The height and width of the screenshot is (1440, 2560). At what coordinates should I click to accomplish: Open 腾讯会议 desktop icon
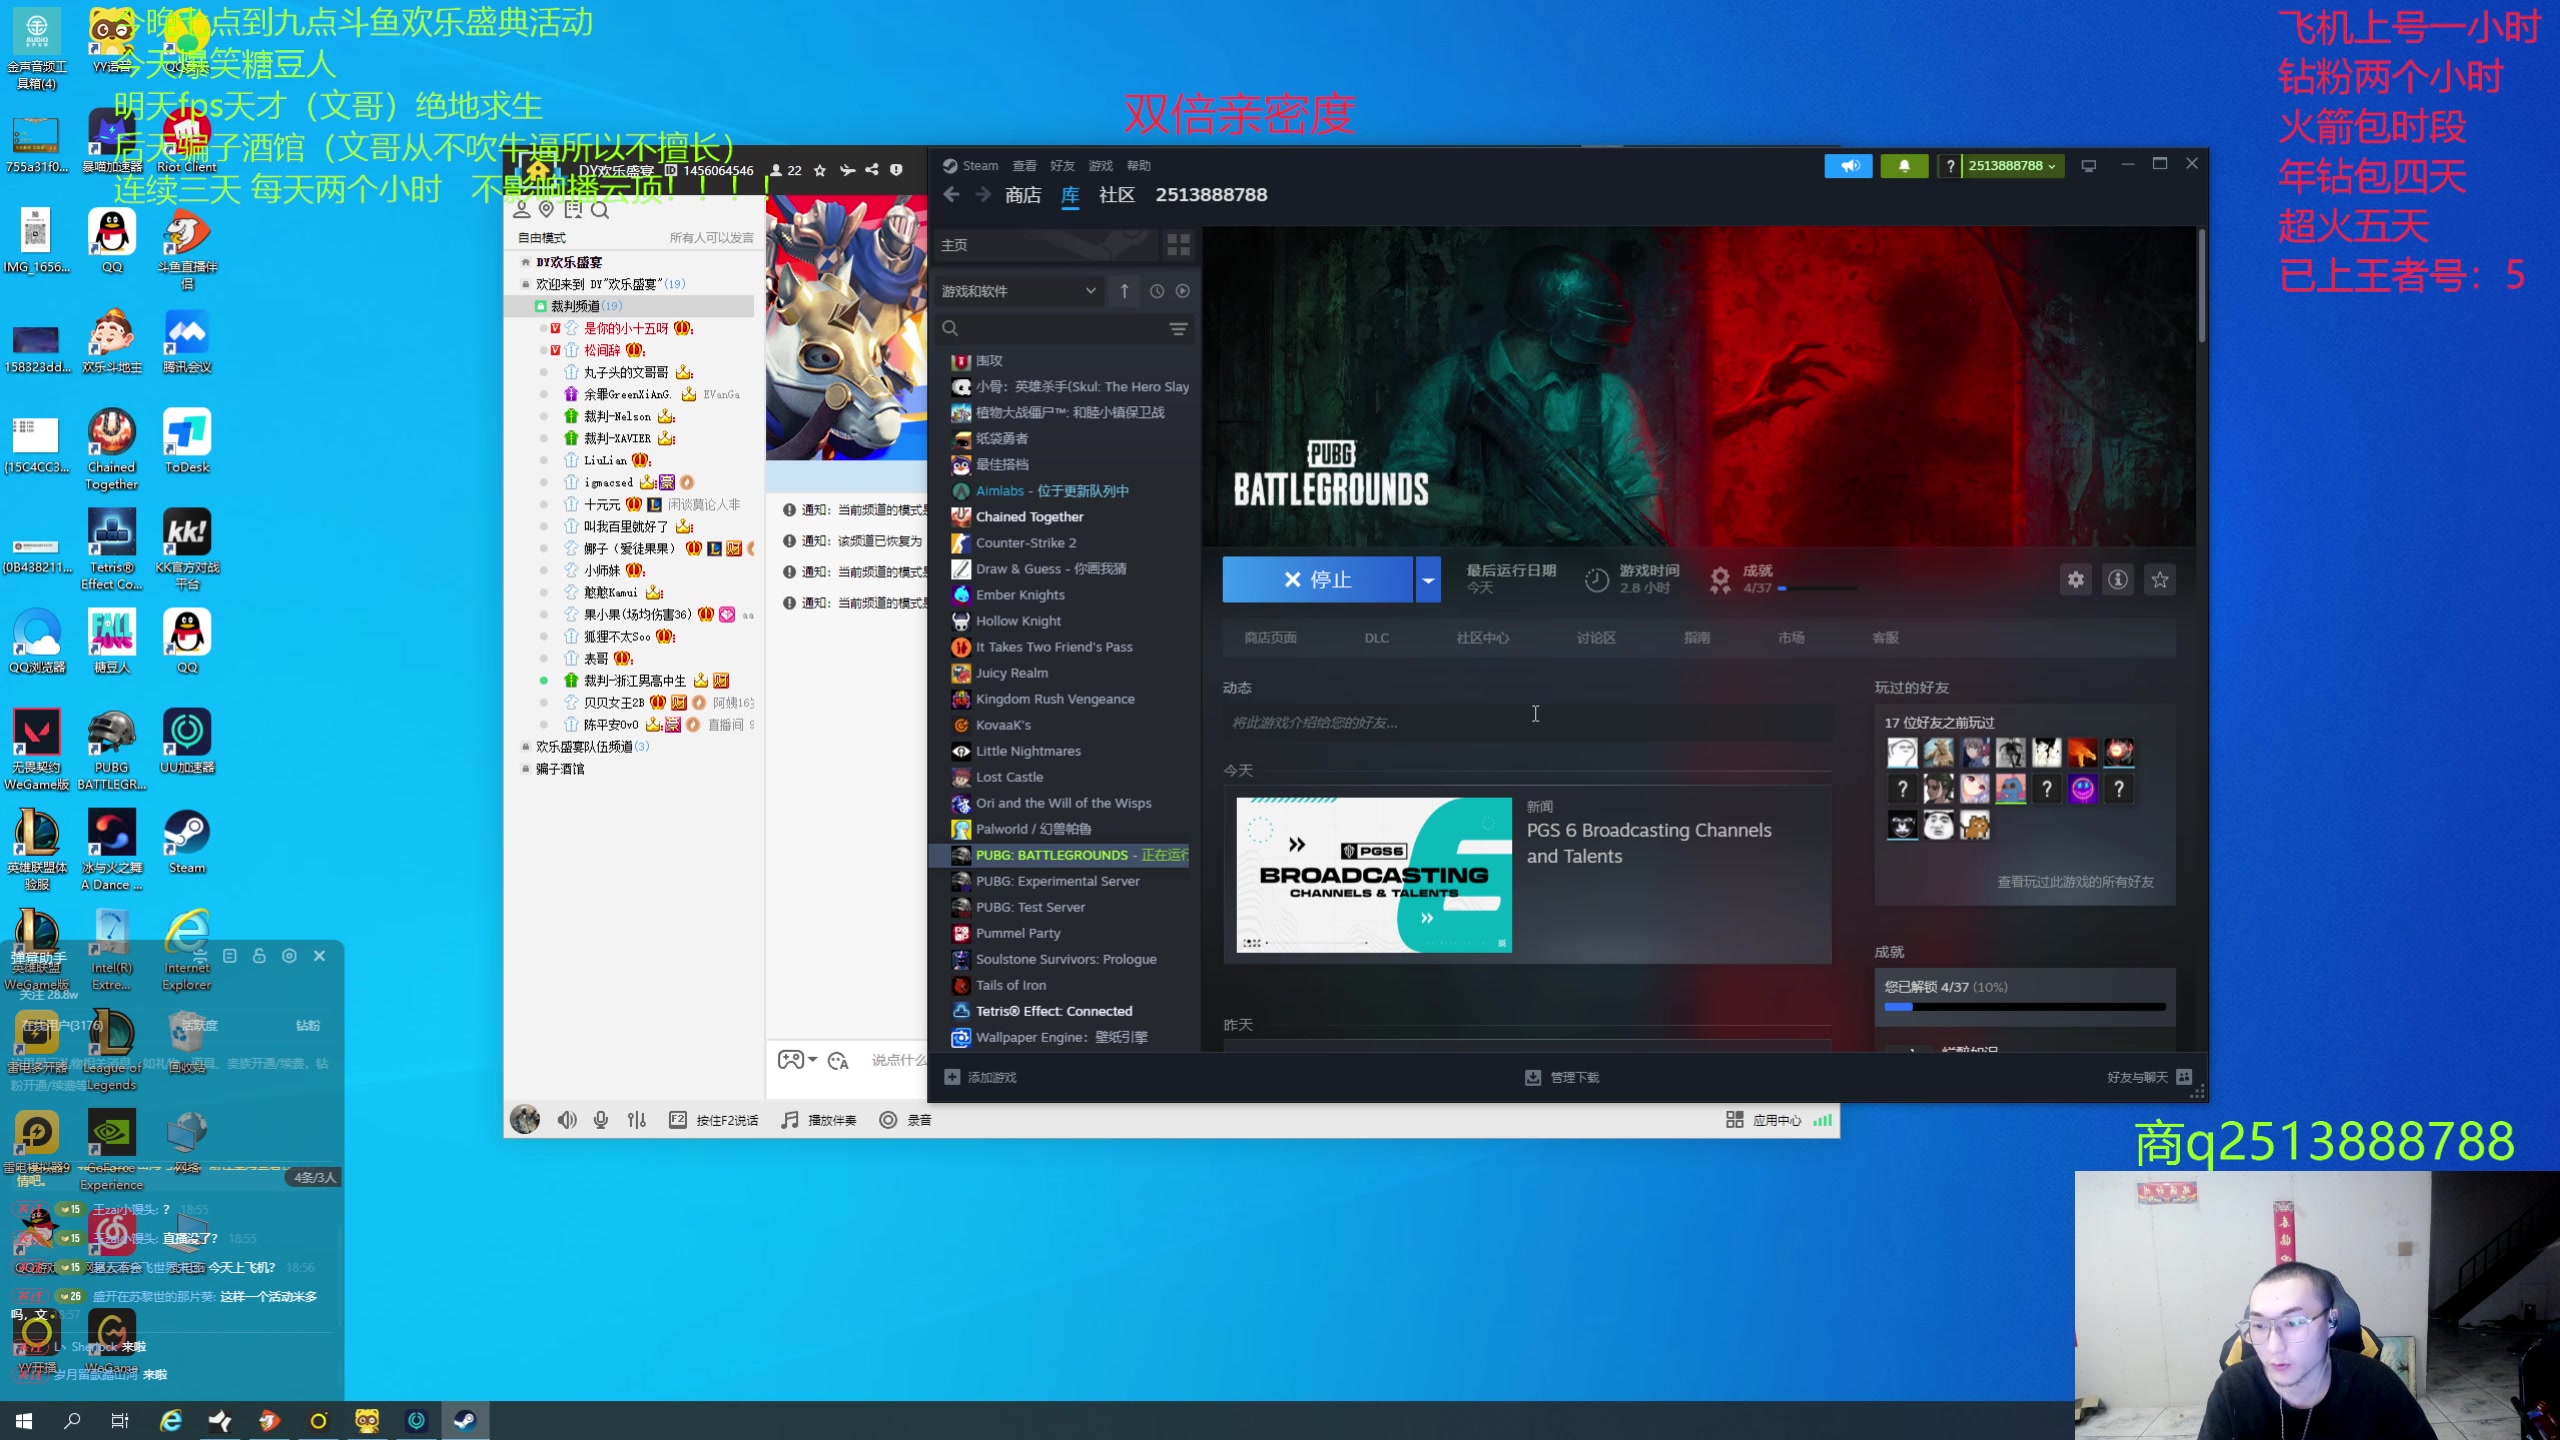coord(187,342)
